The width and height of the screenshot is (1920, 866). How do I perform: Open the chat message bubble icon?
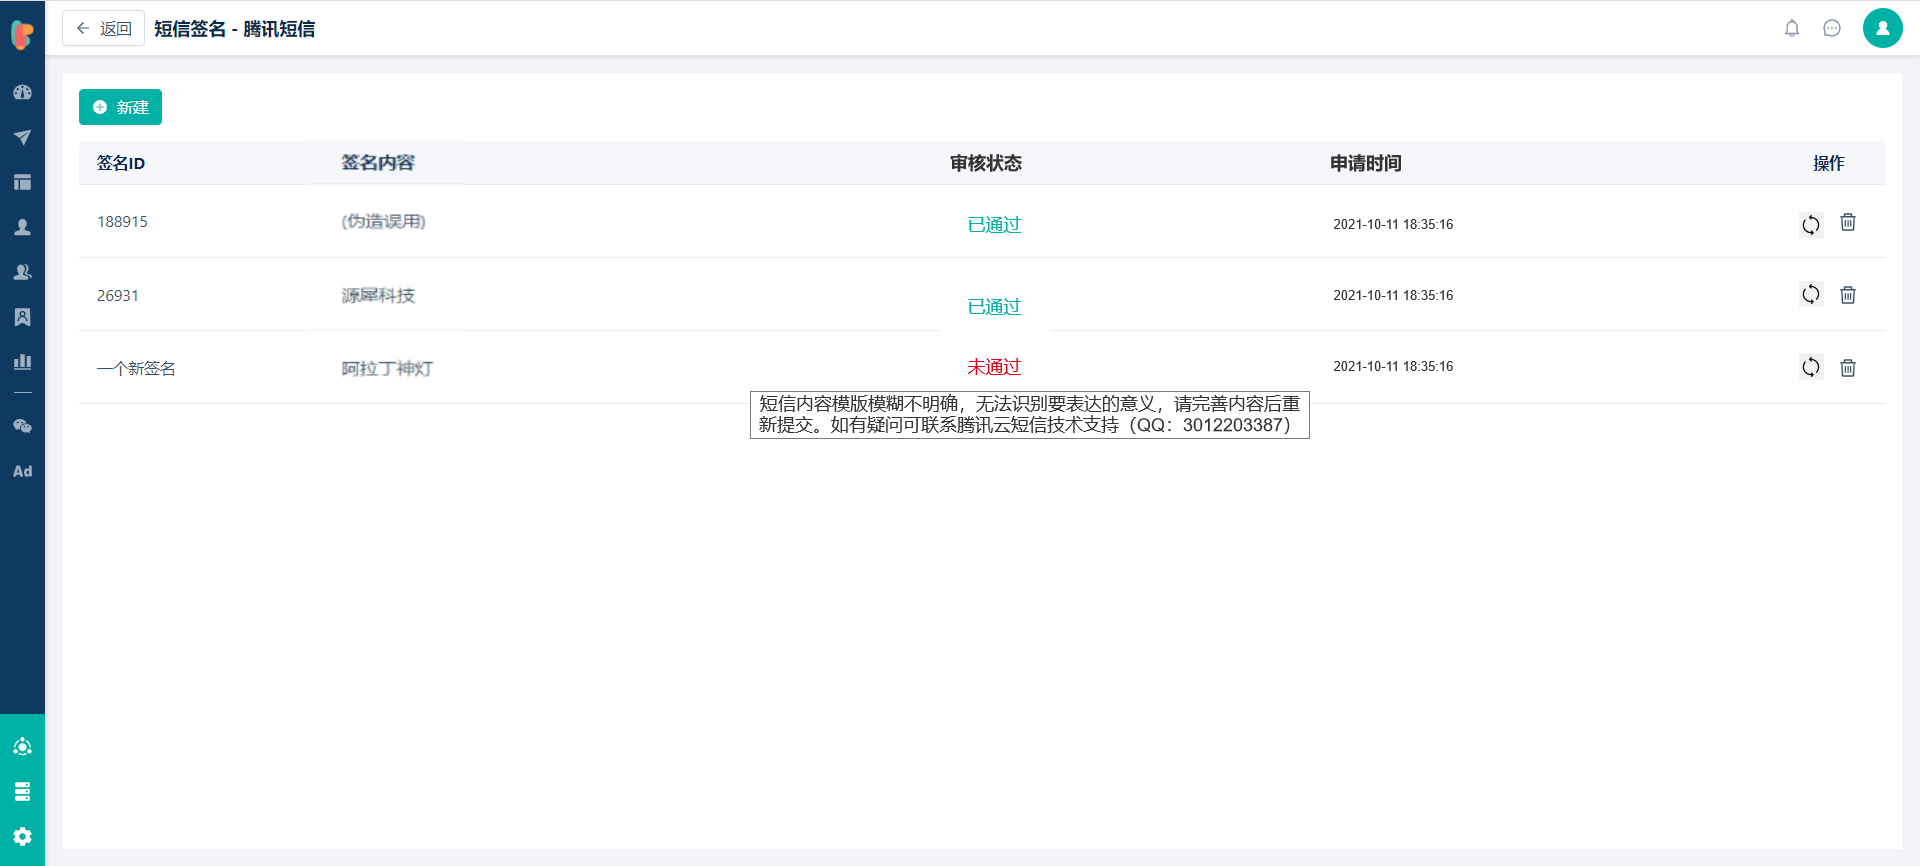pyautogui.click(x=1832, y=28)
